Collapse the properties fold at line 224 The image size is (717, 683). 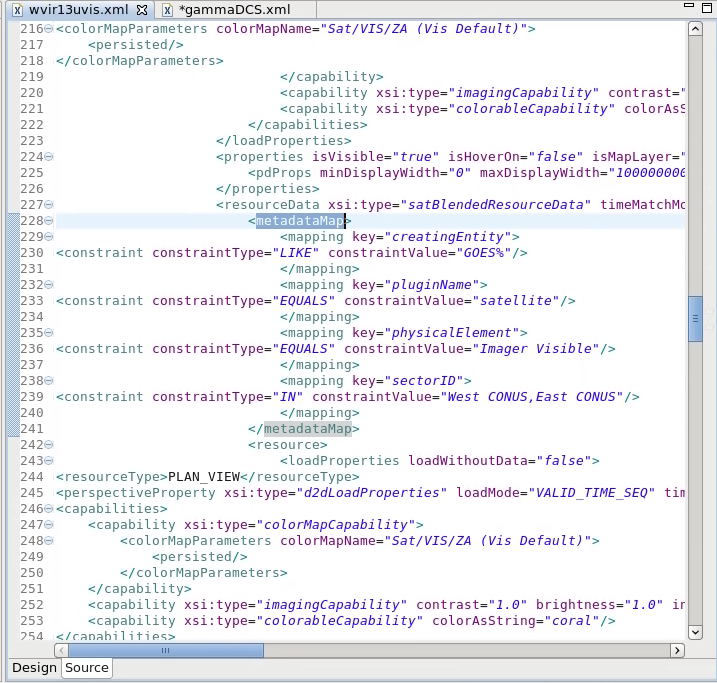tap(48, 157)
